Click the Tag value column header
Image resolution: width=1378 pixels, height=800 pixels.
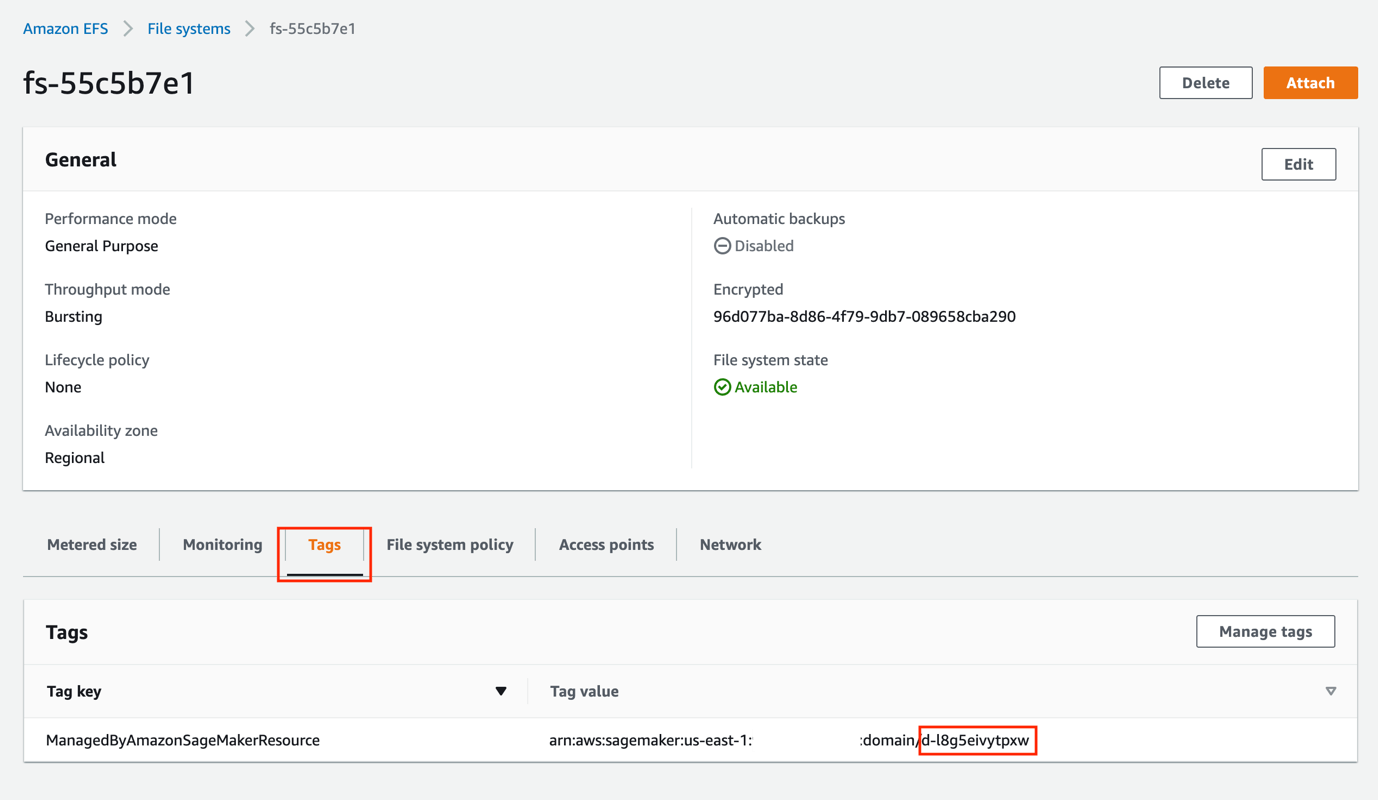point(584,691)
